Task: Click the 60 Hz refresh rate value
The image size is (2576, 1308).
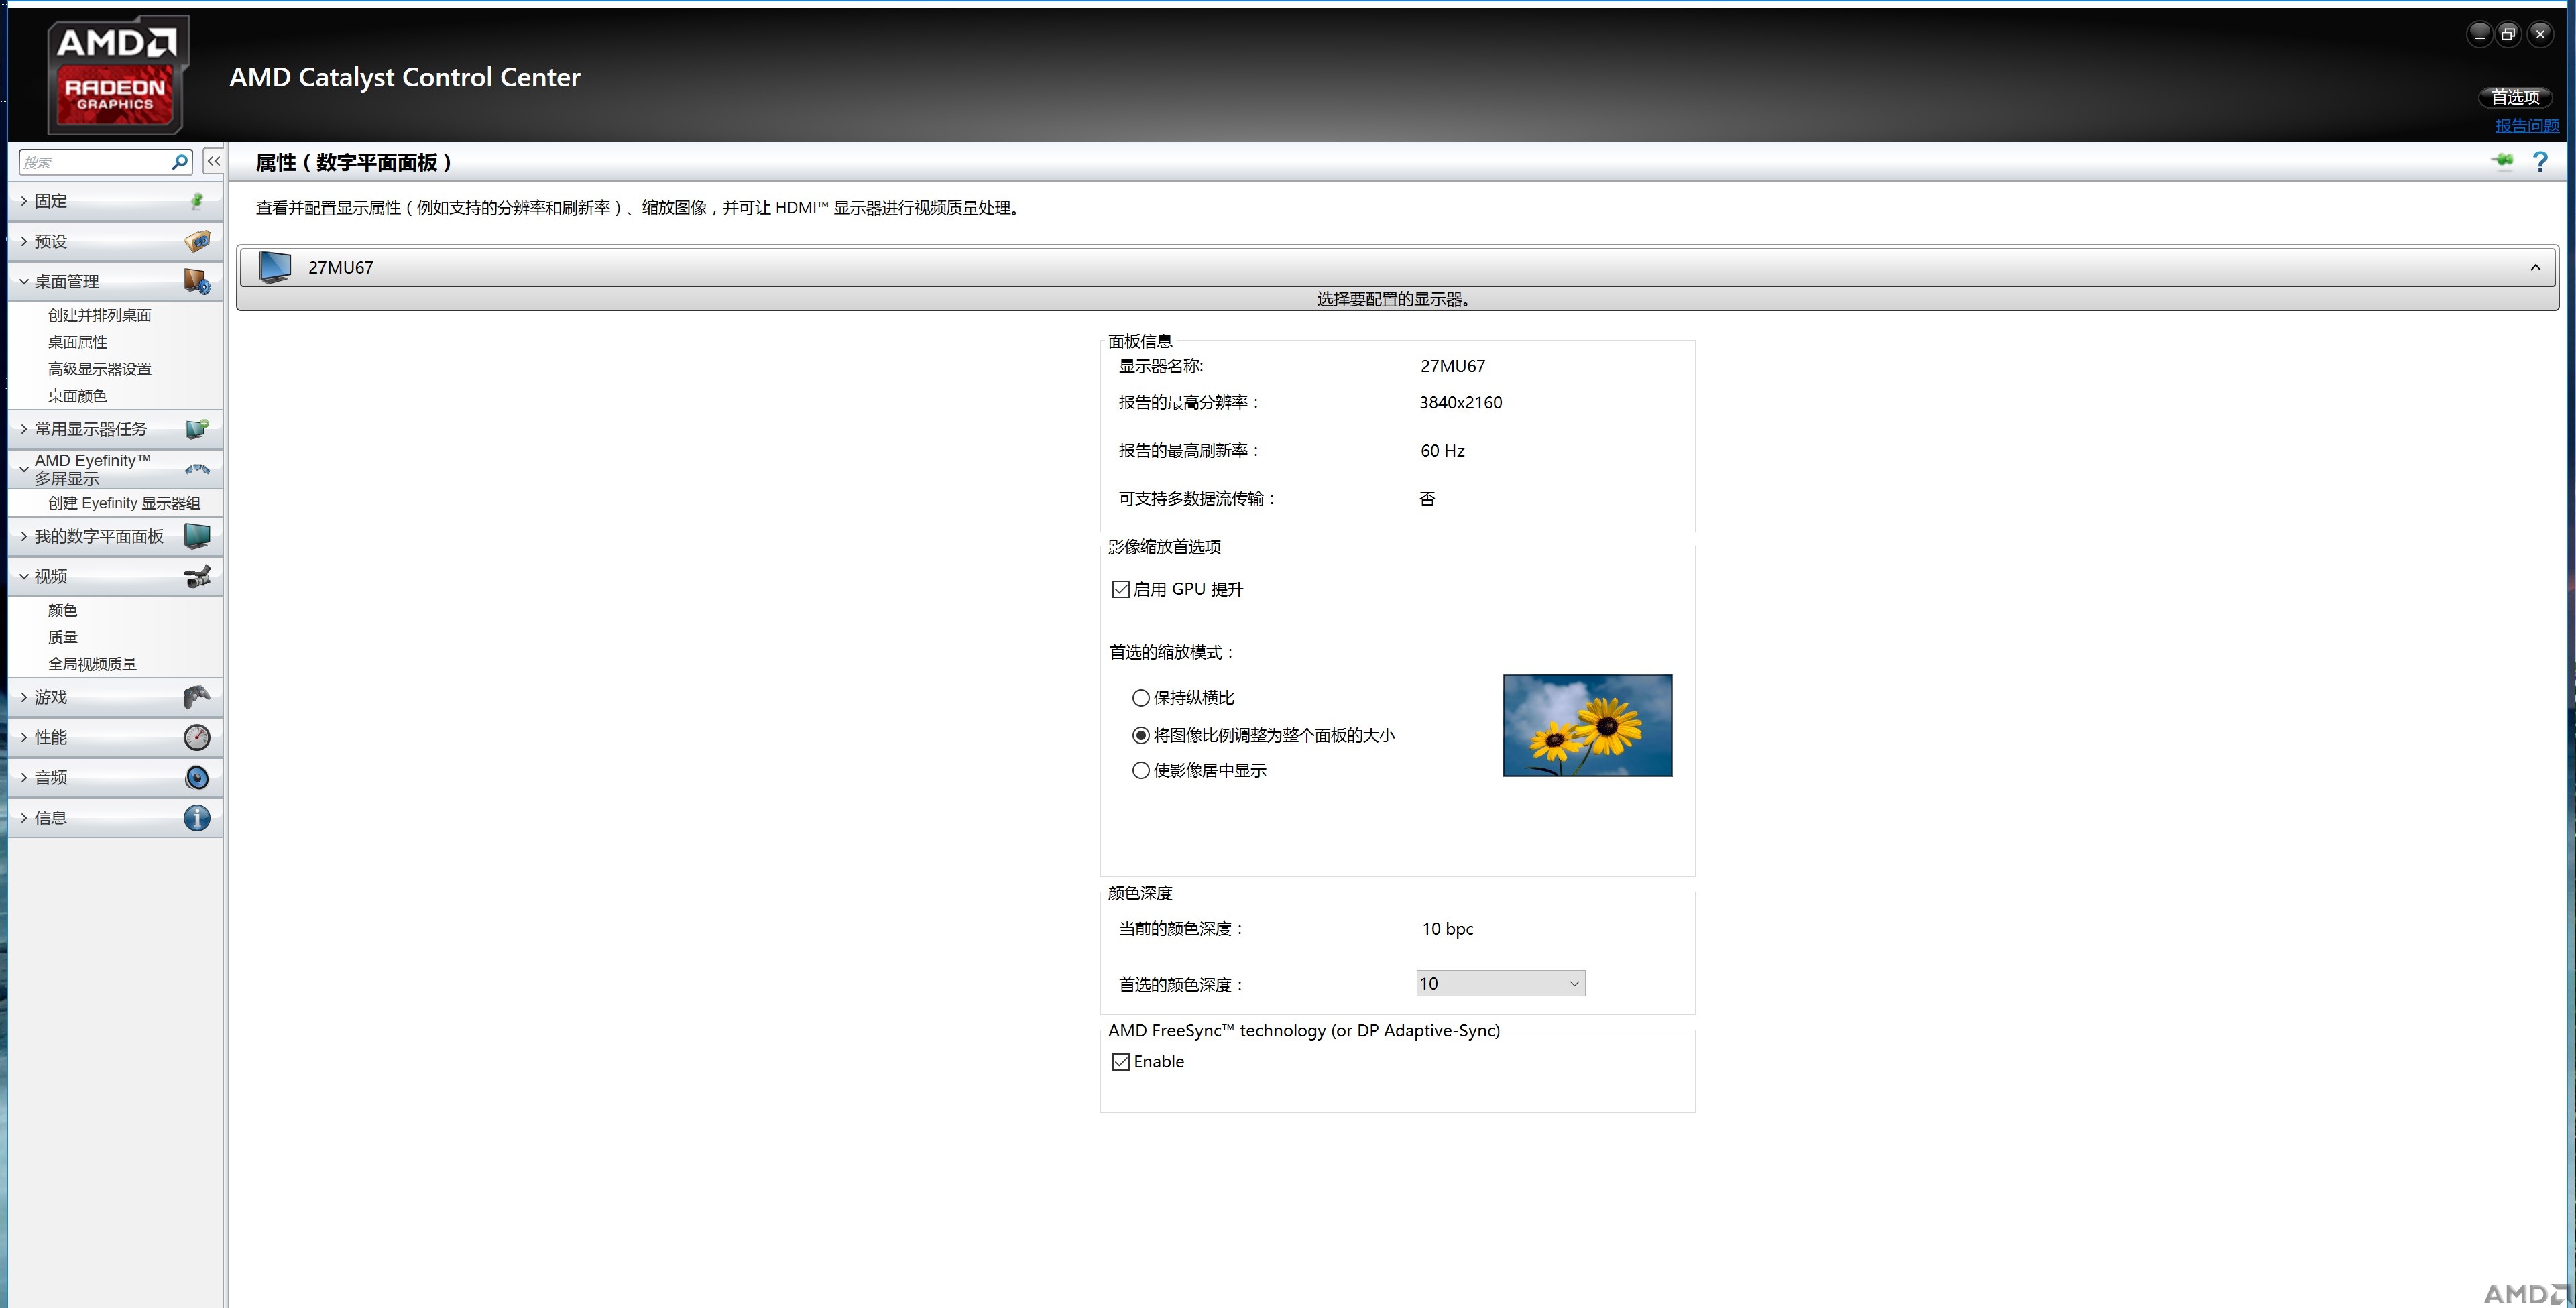Action: pos(1442,451)
